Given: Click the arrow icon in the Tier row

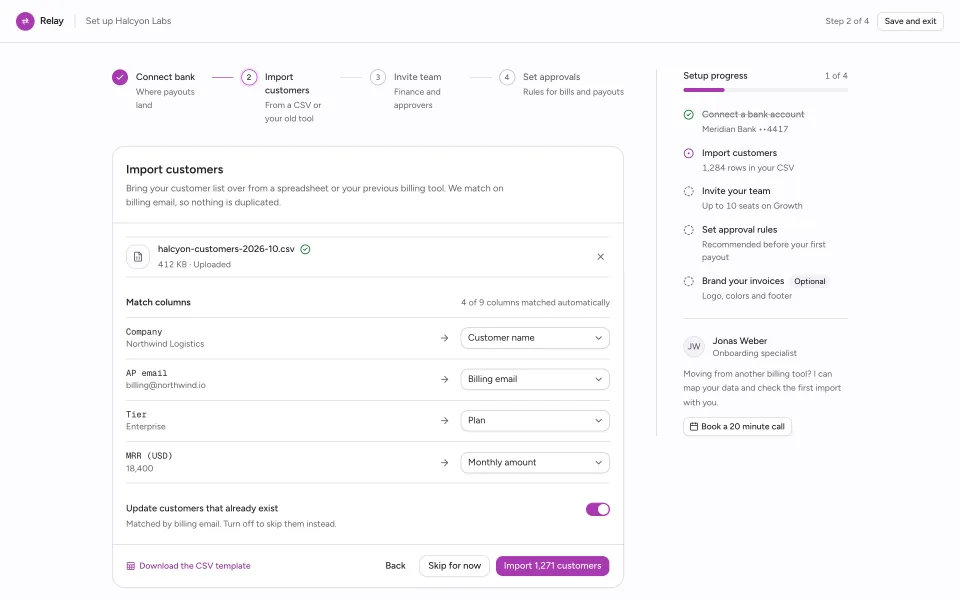Looking at the screenshot, I should [x=444, y=421].
